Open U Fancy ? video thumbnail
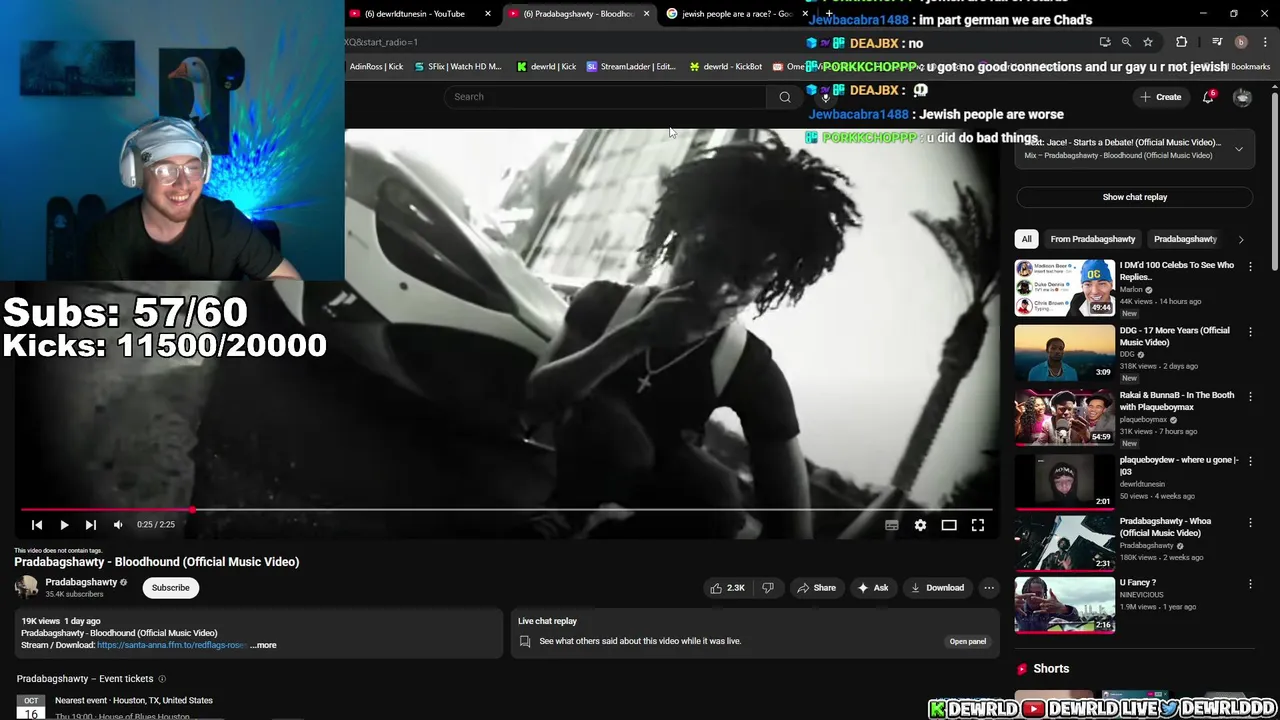This screenshot has width=1280, height=720. pyautogui.click(x=1065, y=605)
